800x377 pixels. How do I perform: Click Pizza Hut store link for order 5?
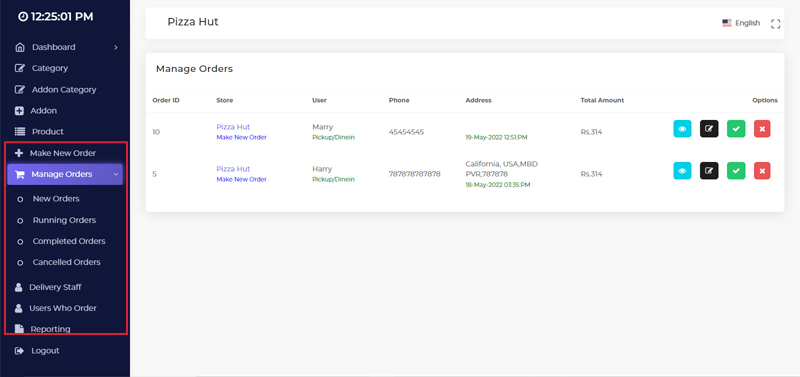click(x=233, y=169)
